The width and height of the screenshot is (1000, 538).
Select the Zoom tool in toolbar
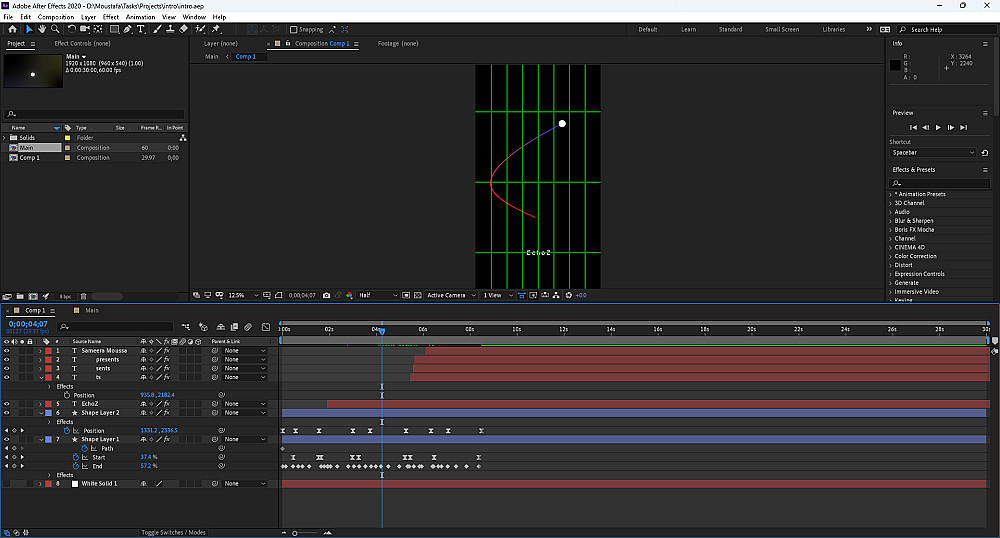[54, 29]
